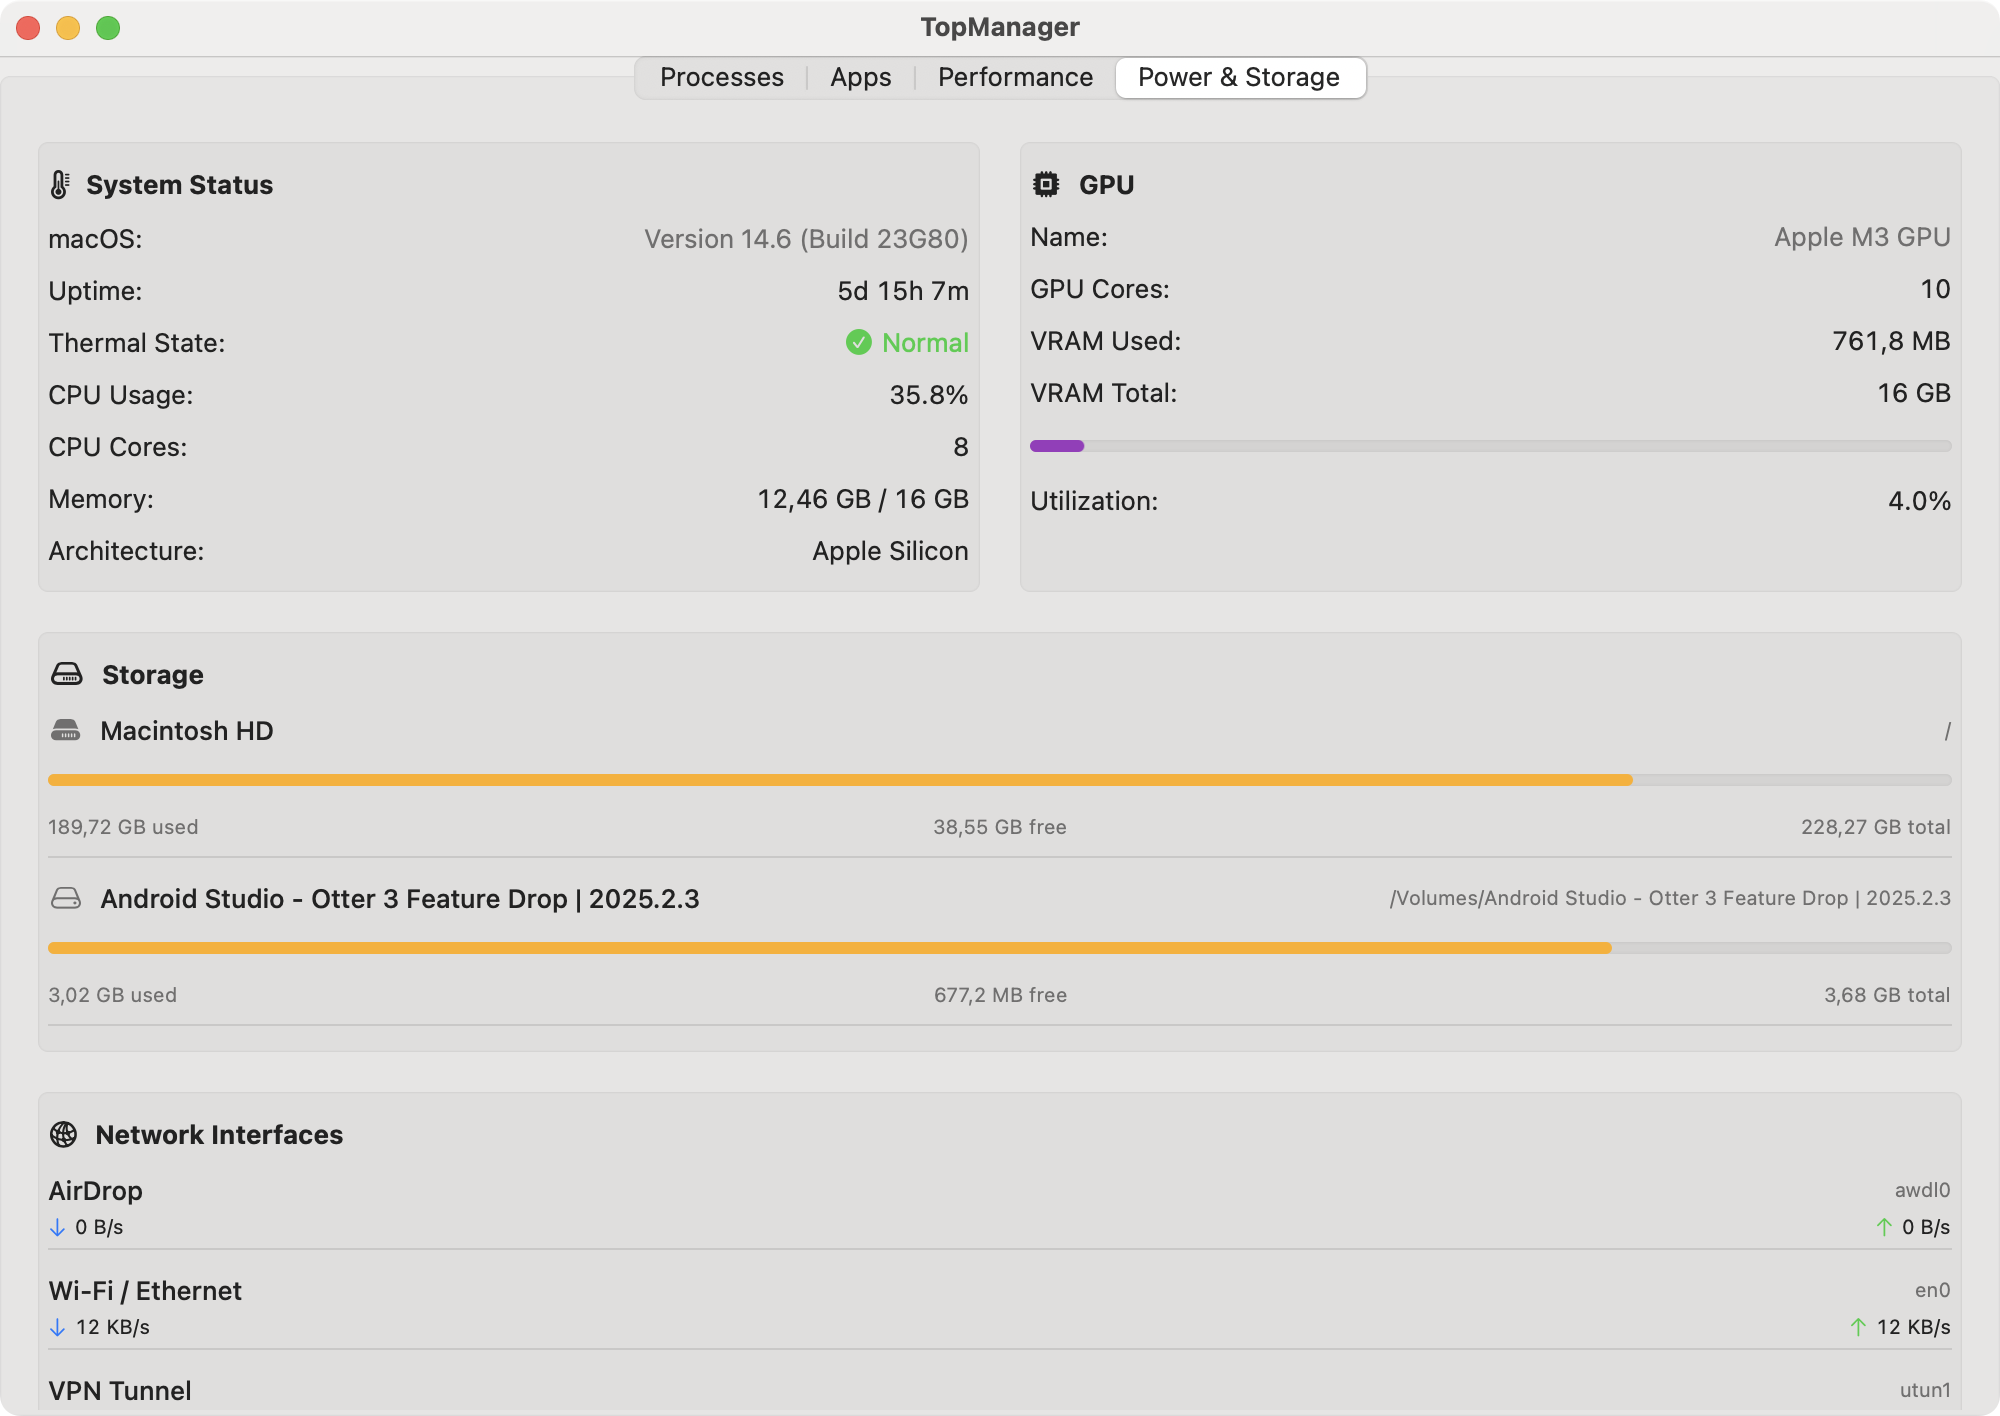The height and width of the screenshot is (1416, 2000).
Task: Click the Android Studio volume disk icon
Action: [x=66, y=899]
